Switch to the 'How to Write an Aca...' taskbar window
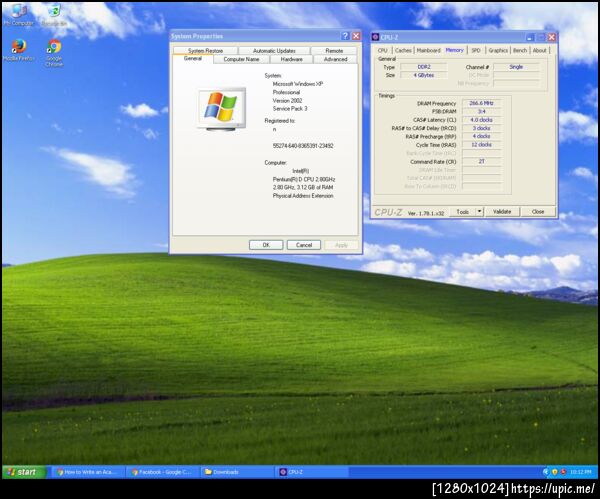 pos(88,472)
